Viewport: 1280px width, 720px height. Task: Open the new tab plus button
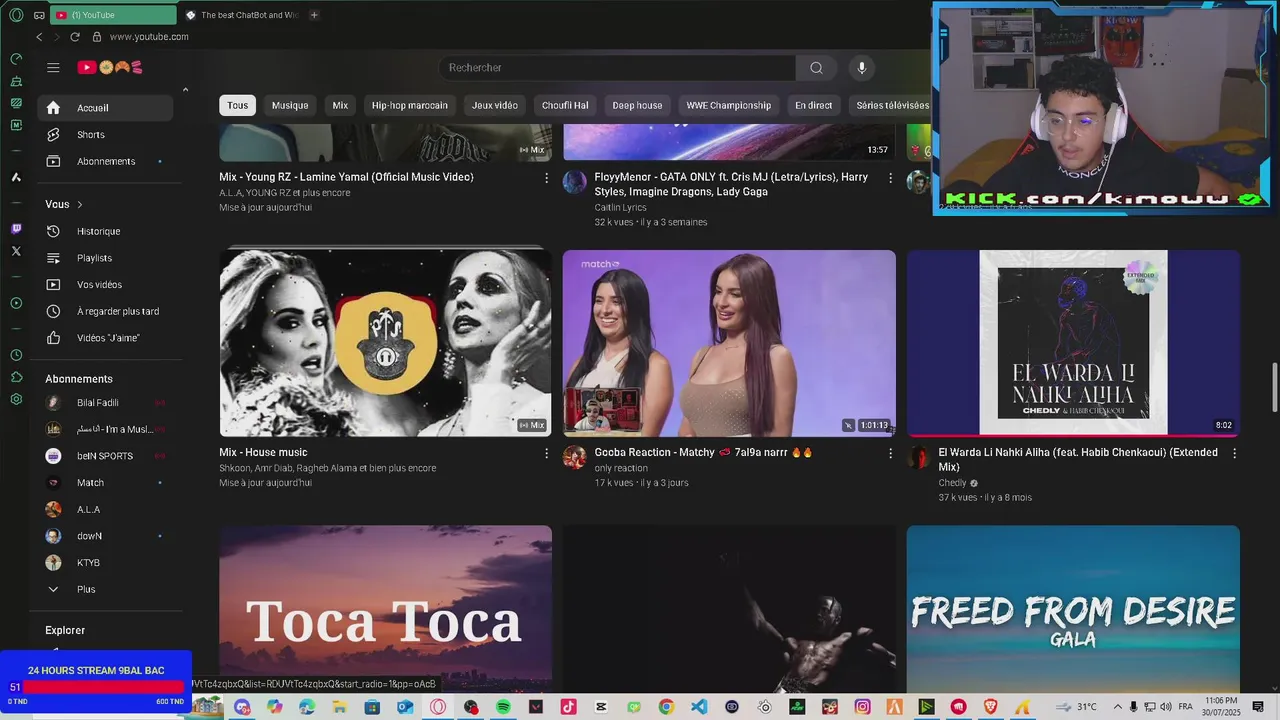click(314, 15)
